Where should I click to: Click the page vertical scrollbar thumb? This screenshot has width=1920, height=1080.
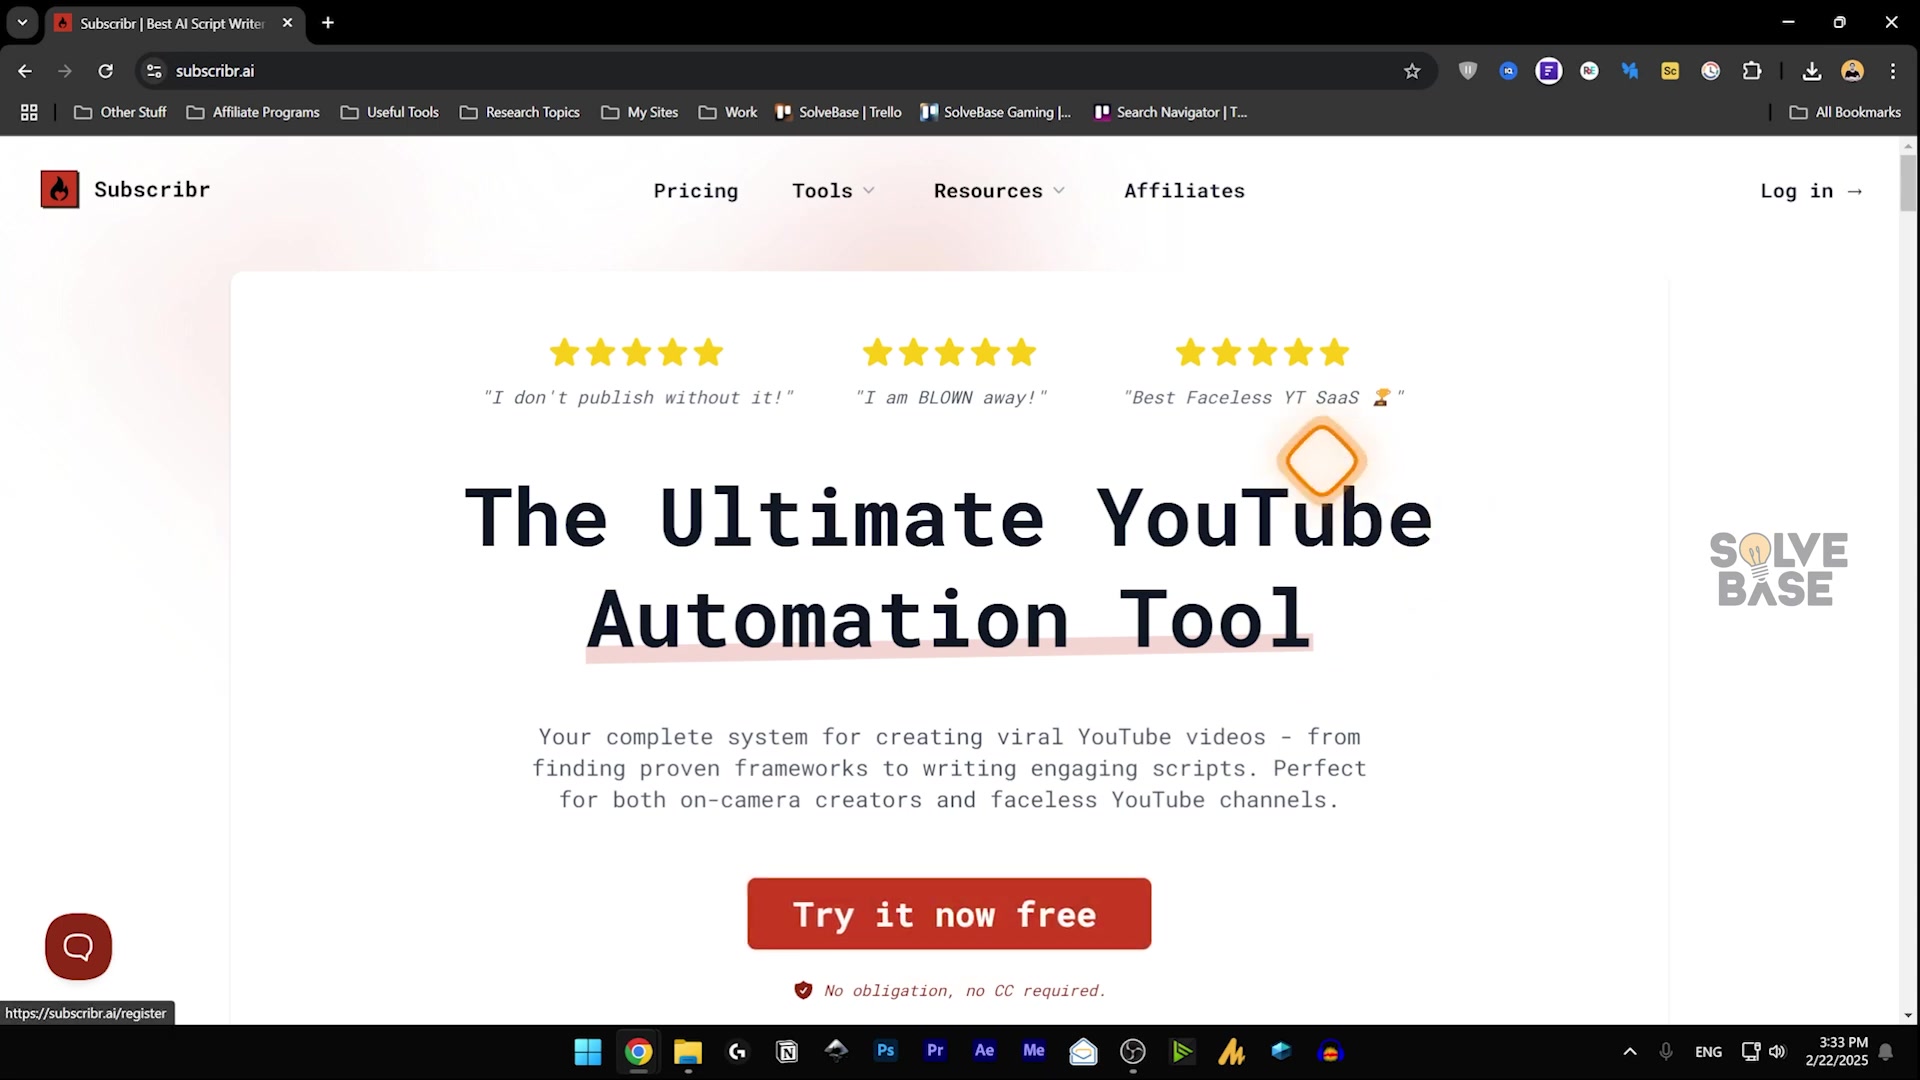point(1908,183)
